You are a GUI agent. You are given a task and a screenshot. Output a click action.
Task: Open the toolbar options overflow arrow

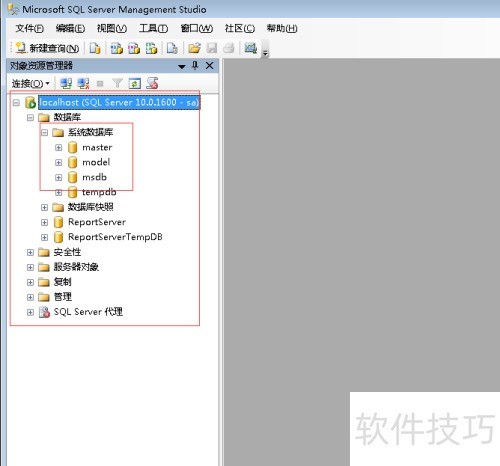[x=265, y=53]
